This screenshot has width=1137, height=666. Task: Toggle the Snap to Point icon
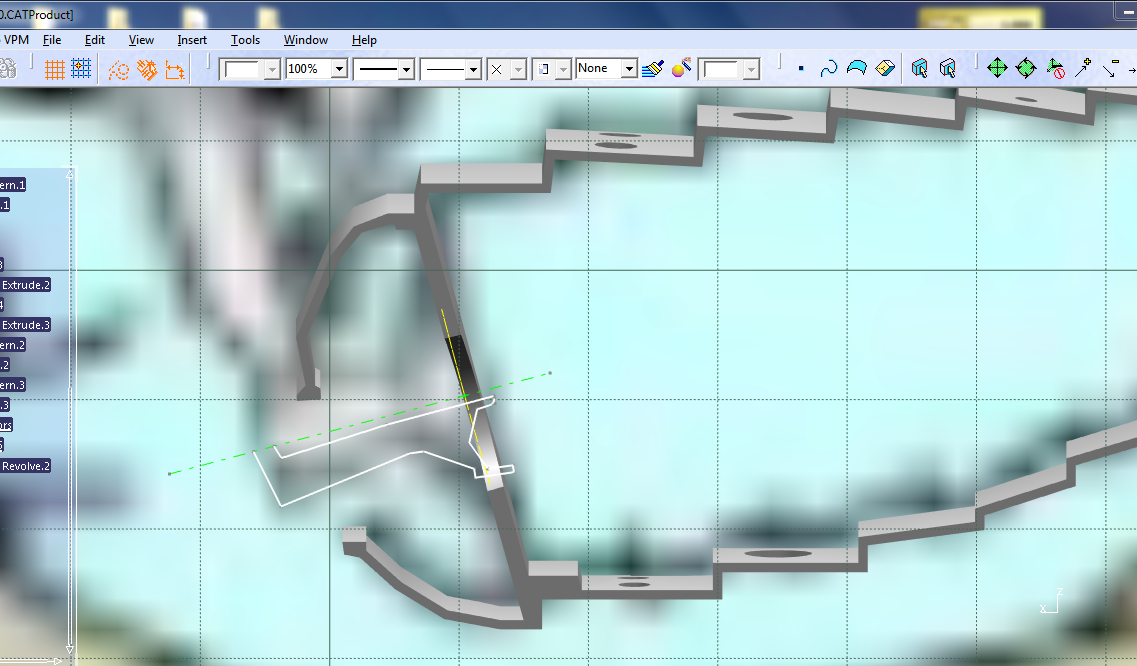[x=81, y=69]
